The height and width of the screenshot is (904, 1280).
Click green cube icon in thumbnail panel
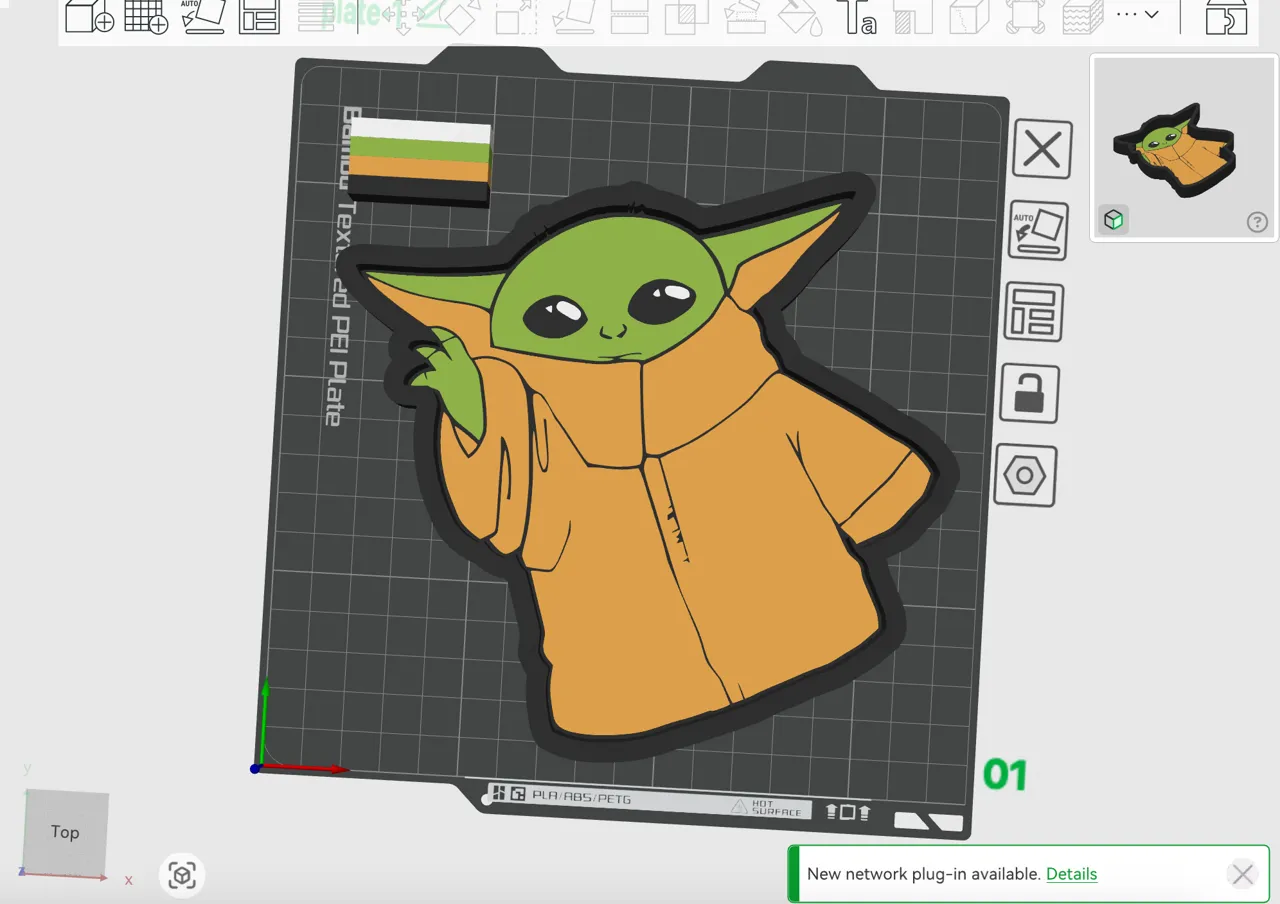point(1113,220)
